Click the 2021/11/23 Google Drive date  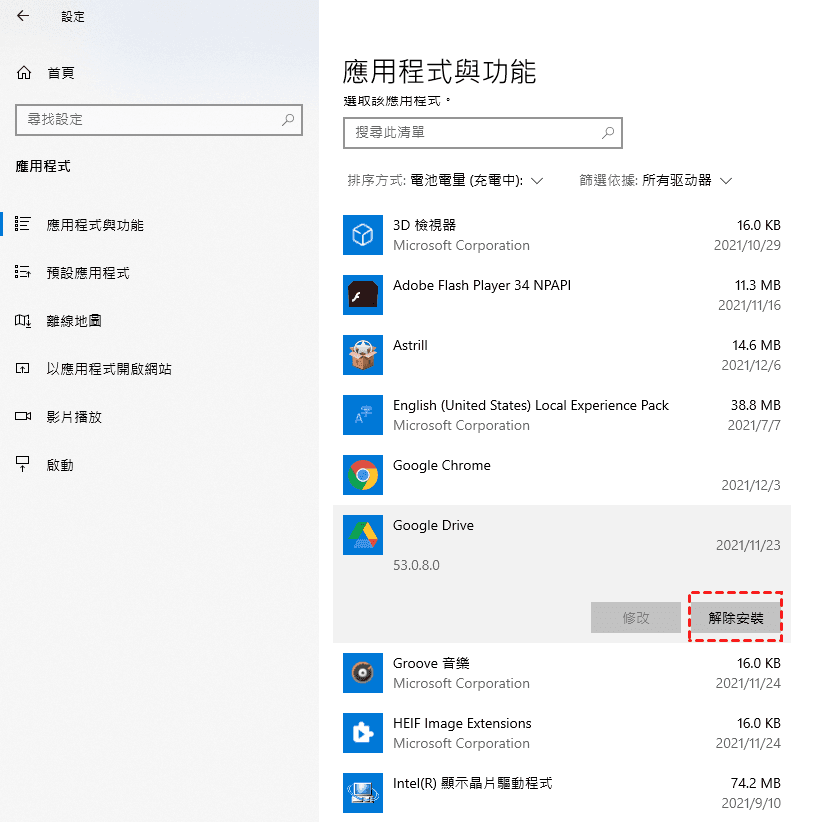748,545
